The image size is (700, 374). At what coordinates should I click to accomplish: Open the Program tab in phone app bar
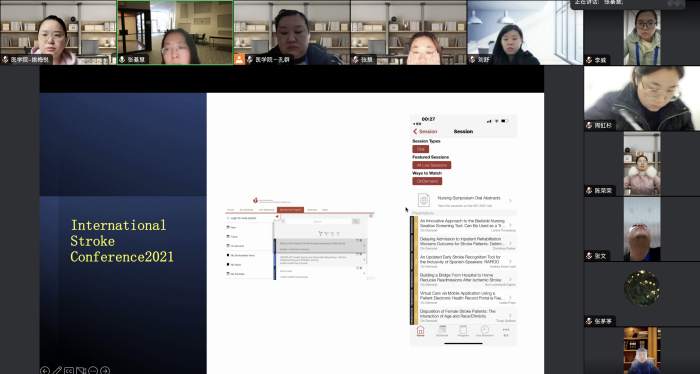point(463,331)
